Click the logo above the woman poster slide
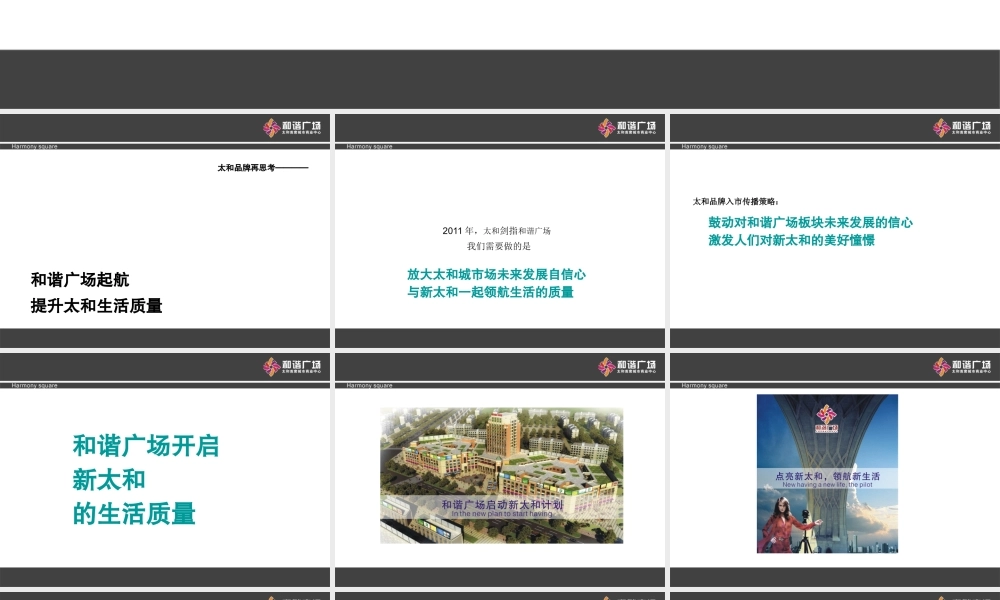This screenshot has height=600, width=1000. 962,367
